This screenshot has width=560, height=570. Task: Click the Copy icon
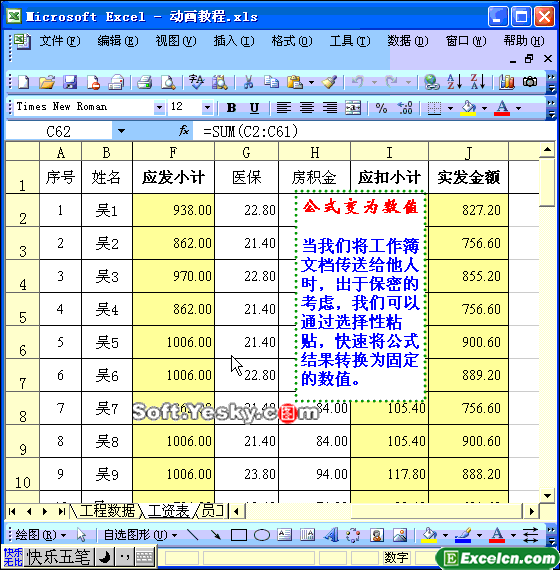pos(271,82)
